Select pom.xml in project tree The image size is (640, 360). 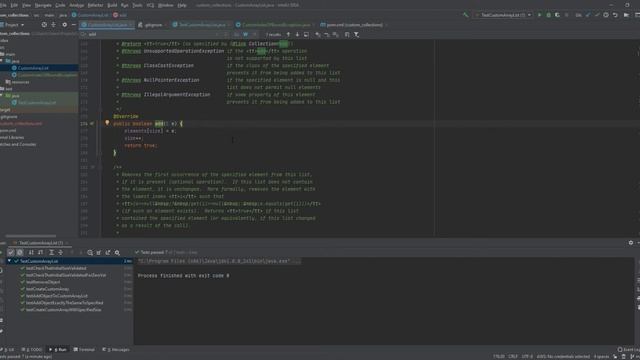[8, 131]
